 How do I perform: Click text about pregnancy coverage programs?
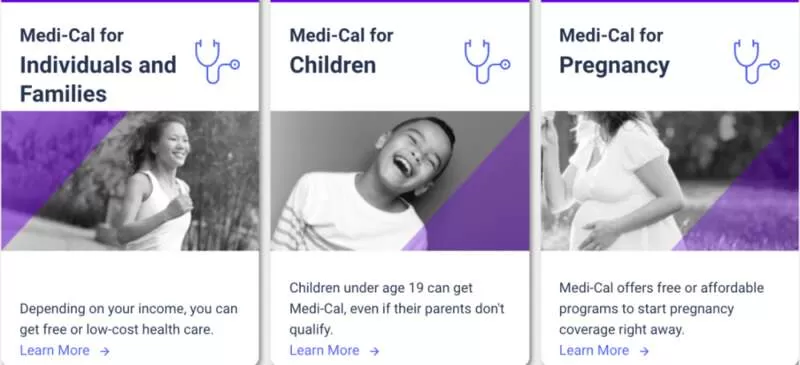[x=661, y=309]
